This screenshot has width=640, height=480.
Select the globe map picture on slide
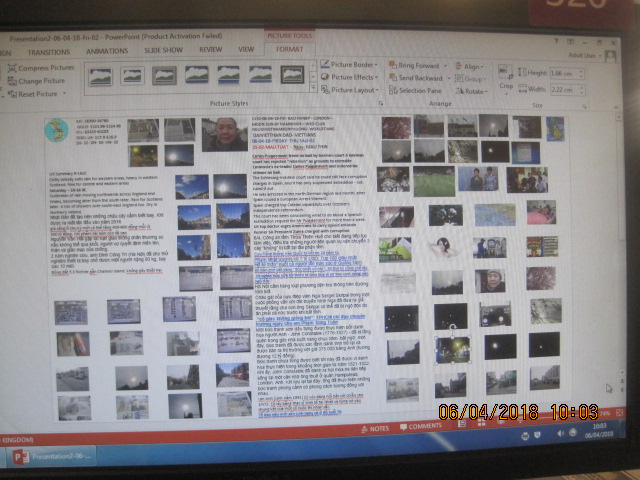pos(56,130)
